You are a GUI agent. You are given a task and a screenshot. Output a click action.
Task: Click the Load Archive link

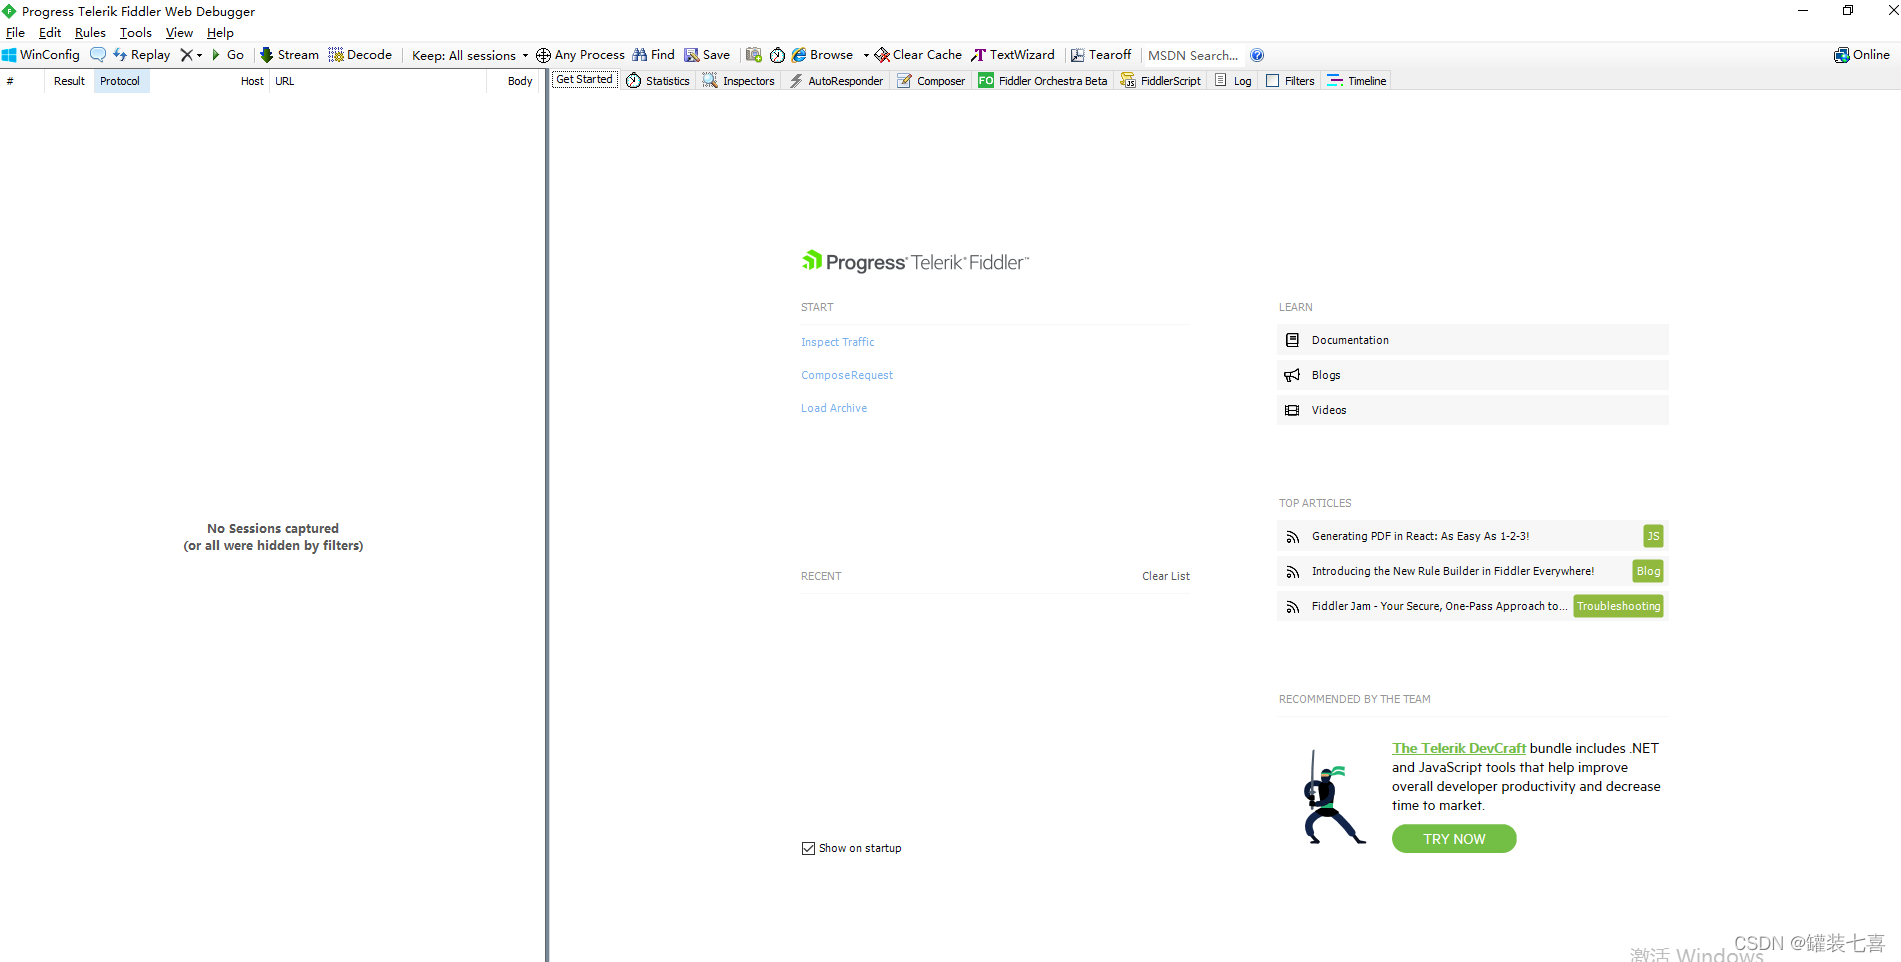(x=834, y=408)
